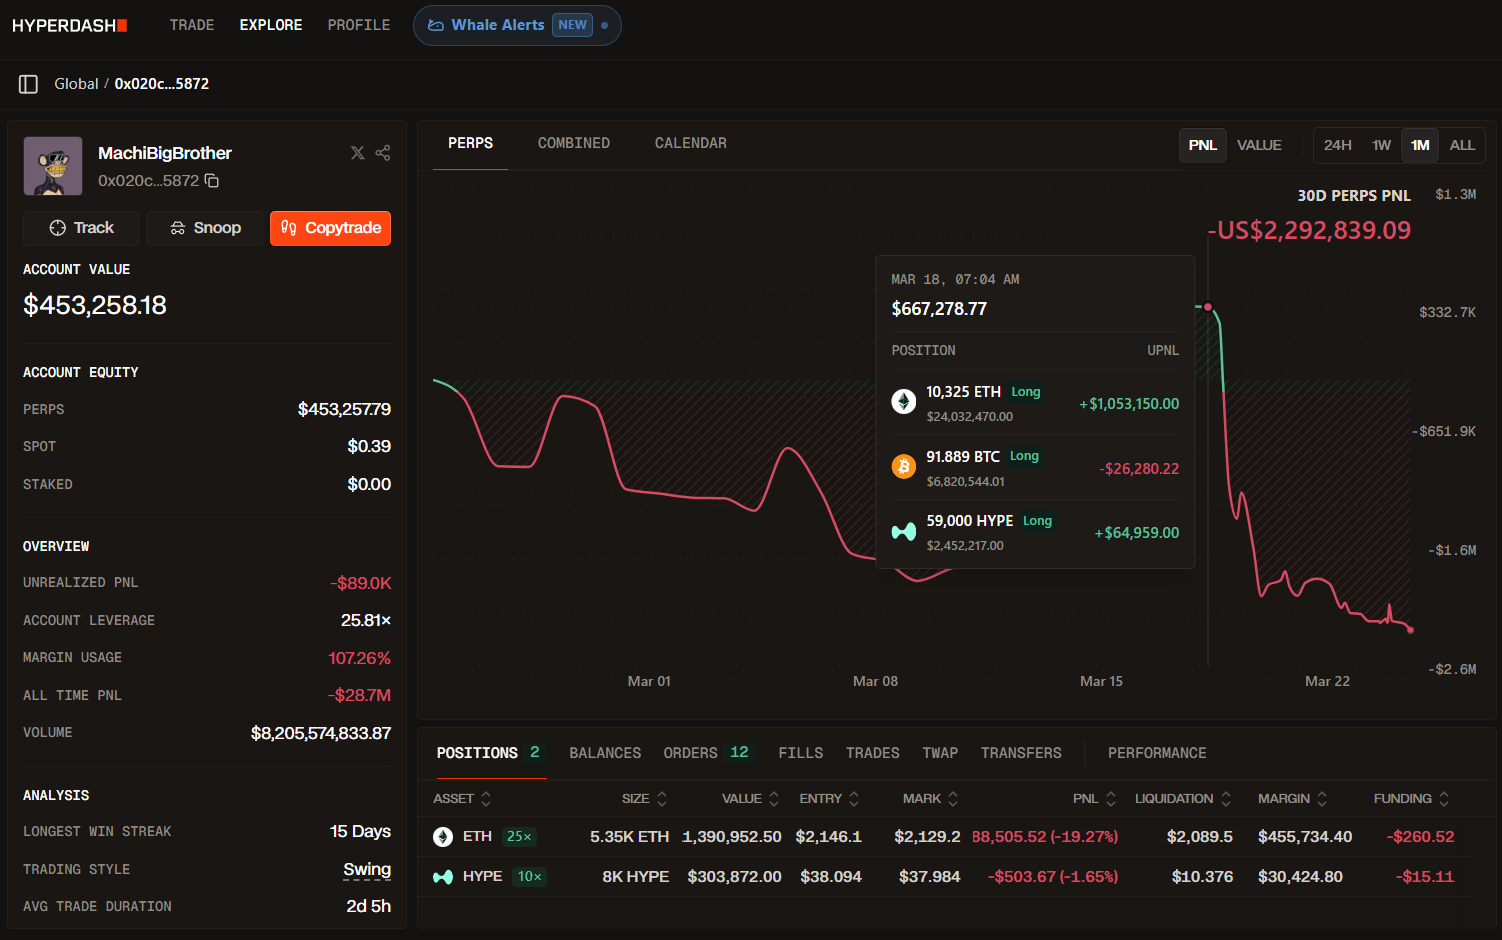This screenshot has width=1502, height=940.
Task: Show PNL chart mode
Action: click(1203, 145)
